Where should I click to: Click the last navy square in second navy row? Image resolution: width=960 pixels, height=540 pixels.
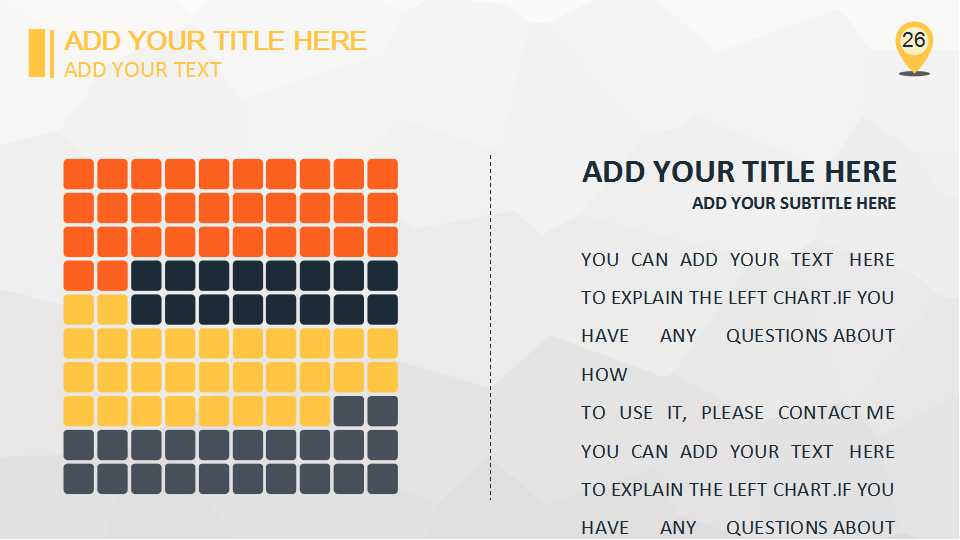[382, 310]
